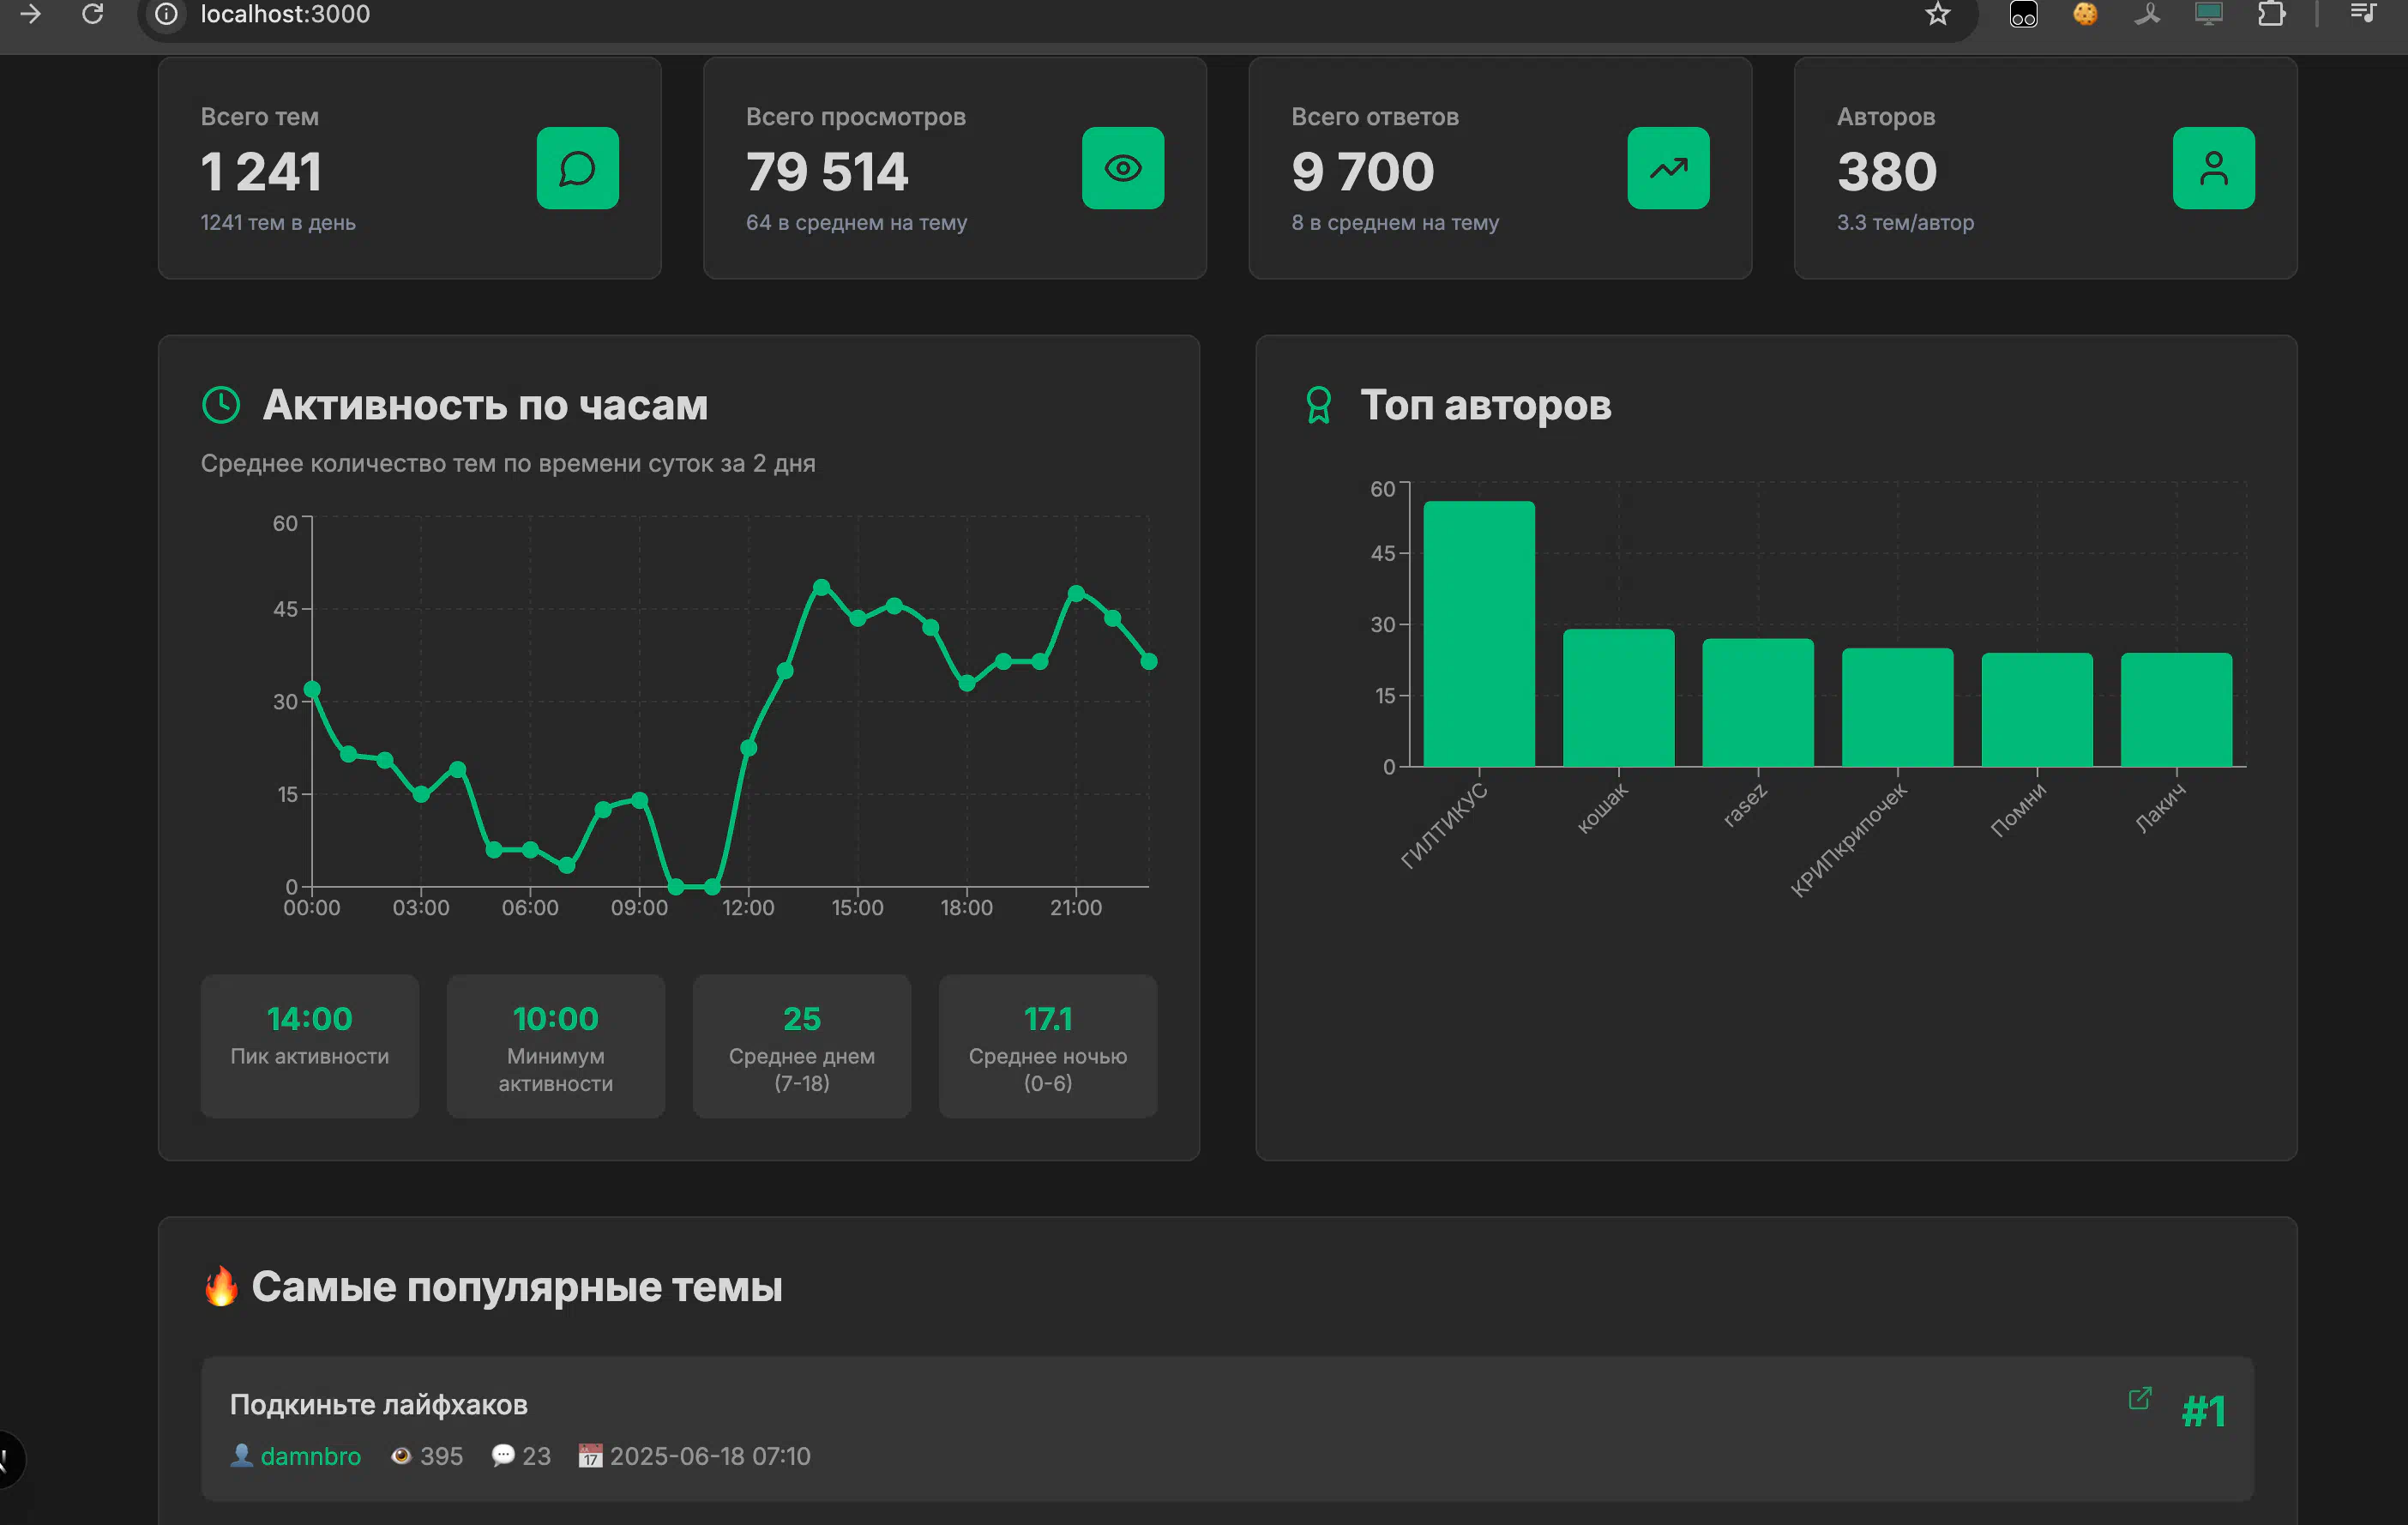Click the robot-face extension icon
Image resolution: width=2408 pixels, height=1525 pixels.
click(2023, 14)
